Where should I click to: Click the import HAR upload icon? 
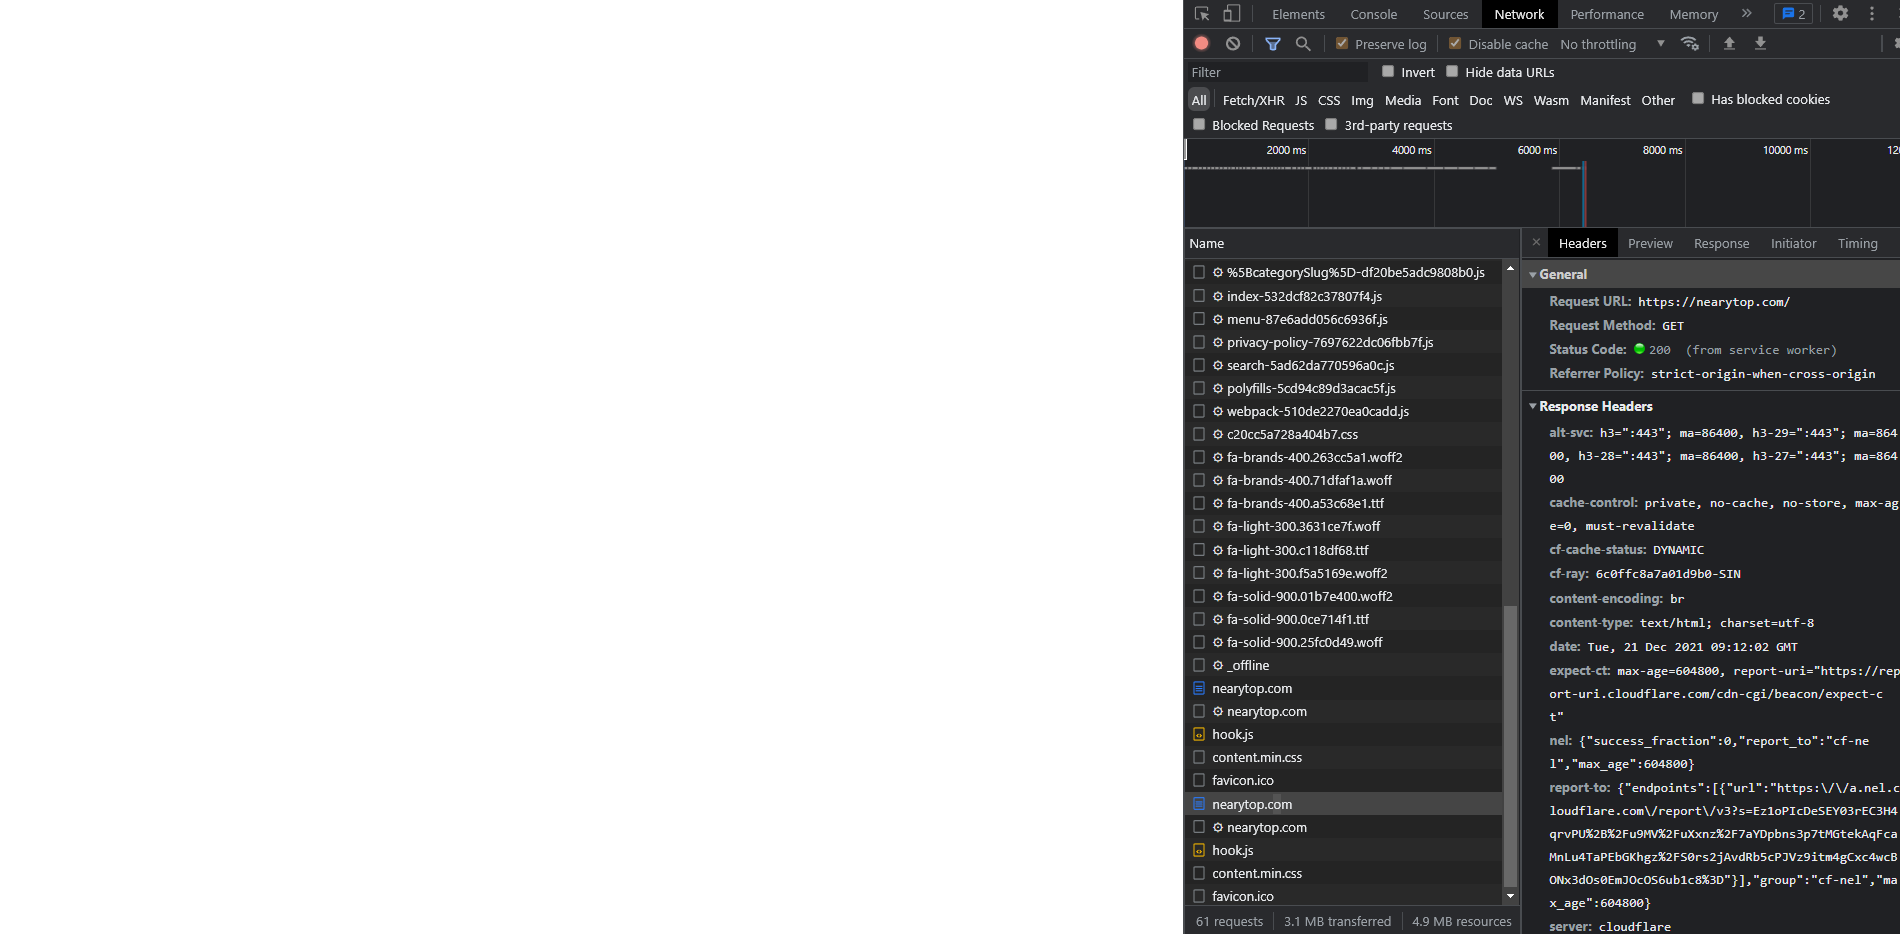tap(1729, 43)
